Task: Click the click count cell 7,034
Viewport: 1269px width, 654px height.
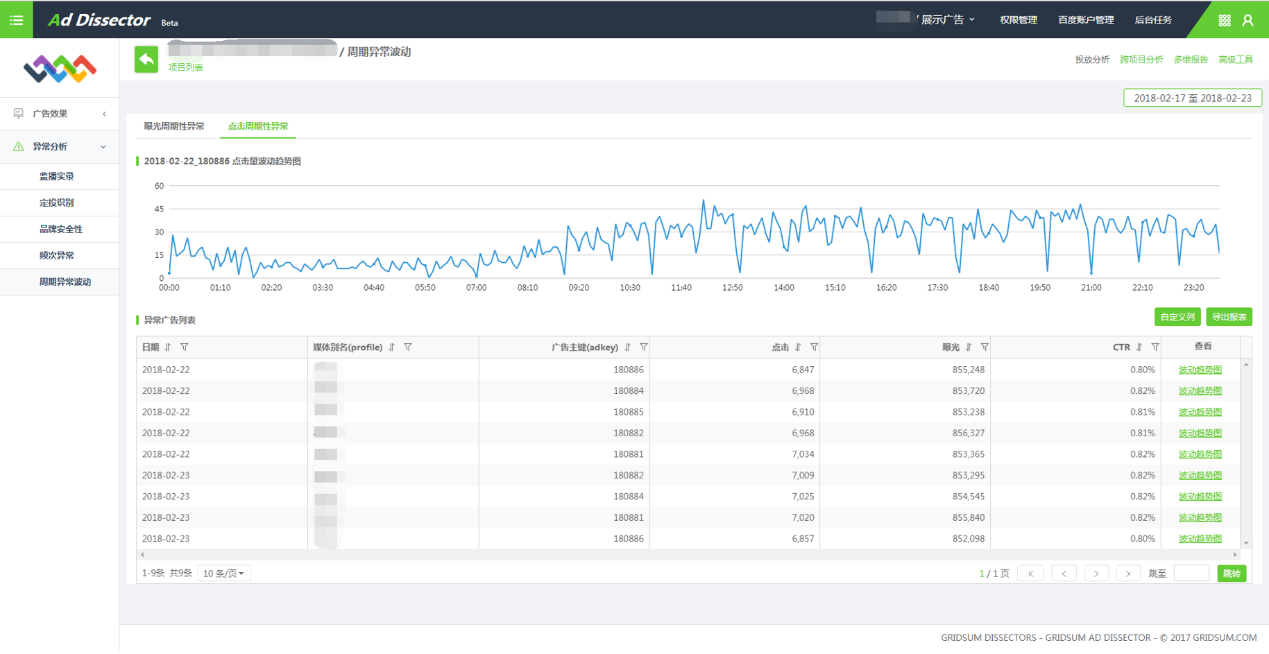Action: (x=801, y=454)
